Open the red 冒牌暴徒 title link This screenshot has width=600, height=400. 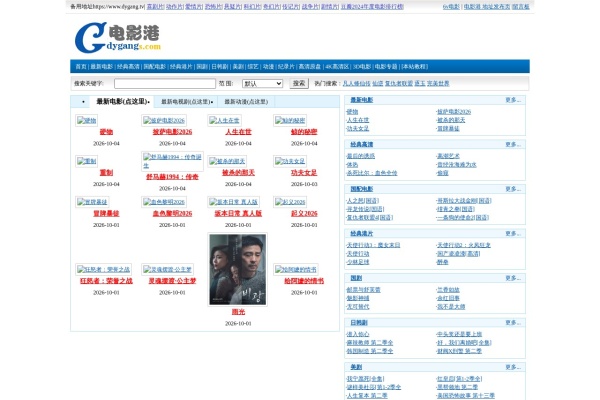pos(106,213)
